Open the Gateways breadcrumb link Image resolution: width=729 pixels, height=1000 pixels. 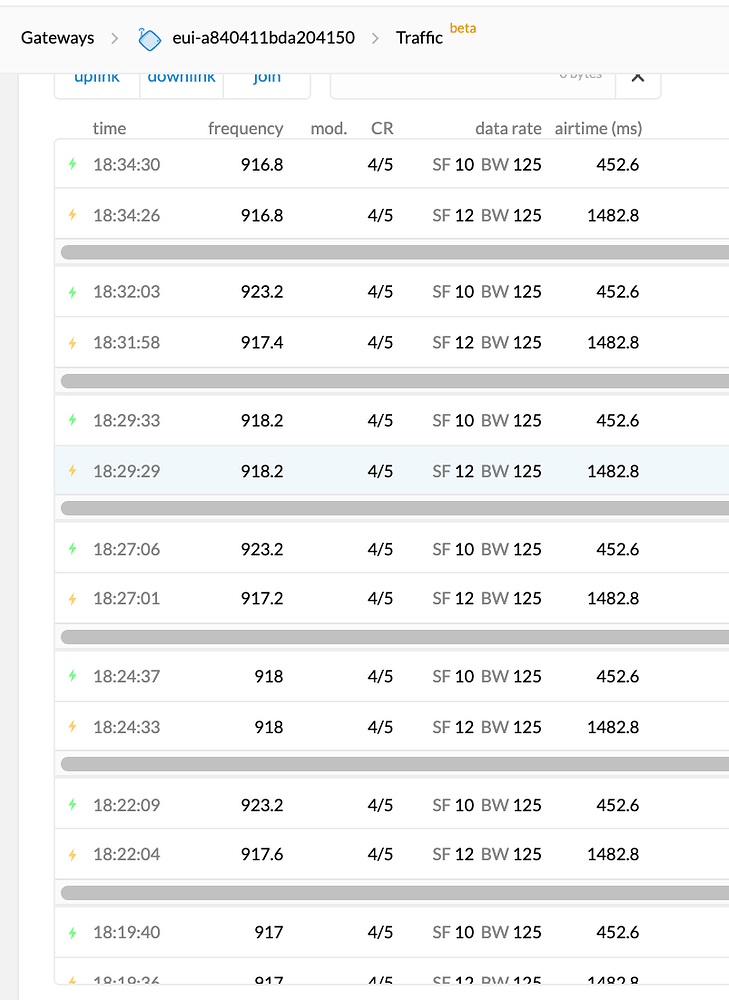[57, 38]
